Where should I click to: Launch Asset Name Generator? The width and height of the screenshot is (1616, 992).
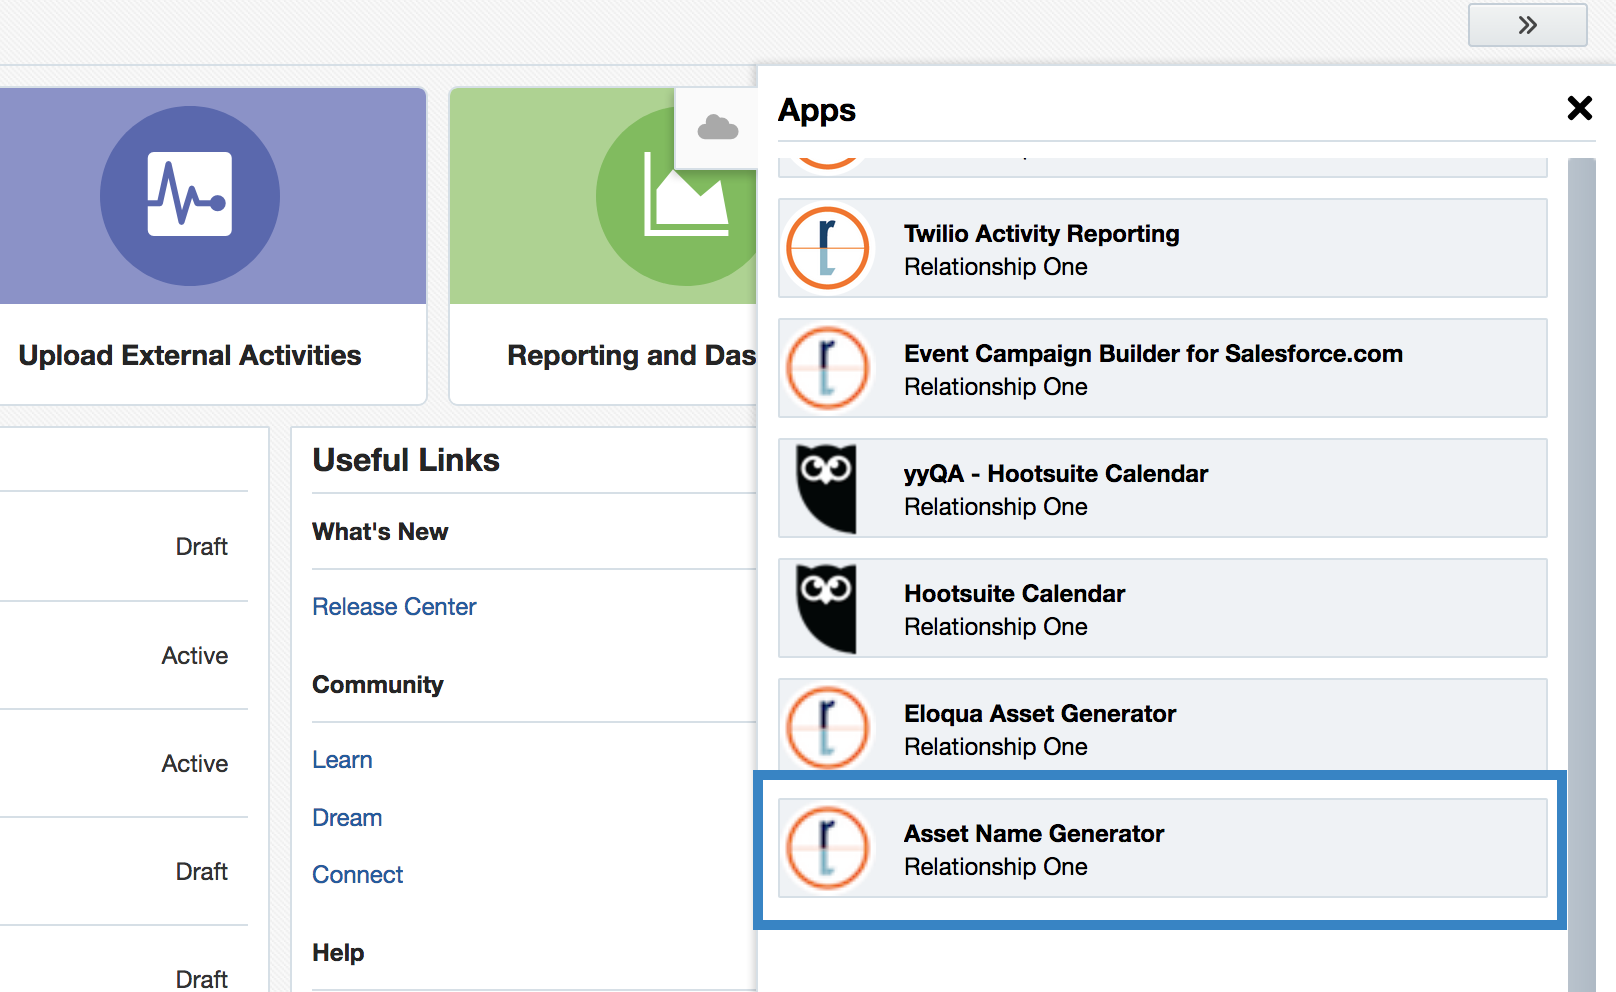coord(1163,848)
